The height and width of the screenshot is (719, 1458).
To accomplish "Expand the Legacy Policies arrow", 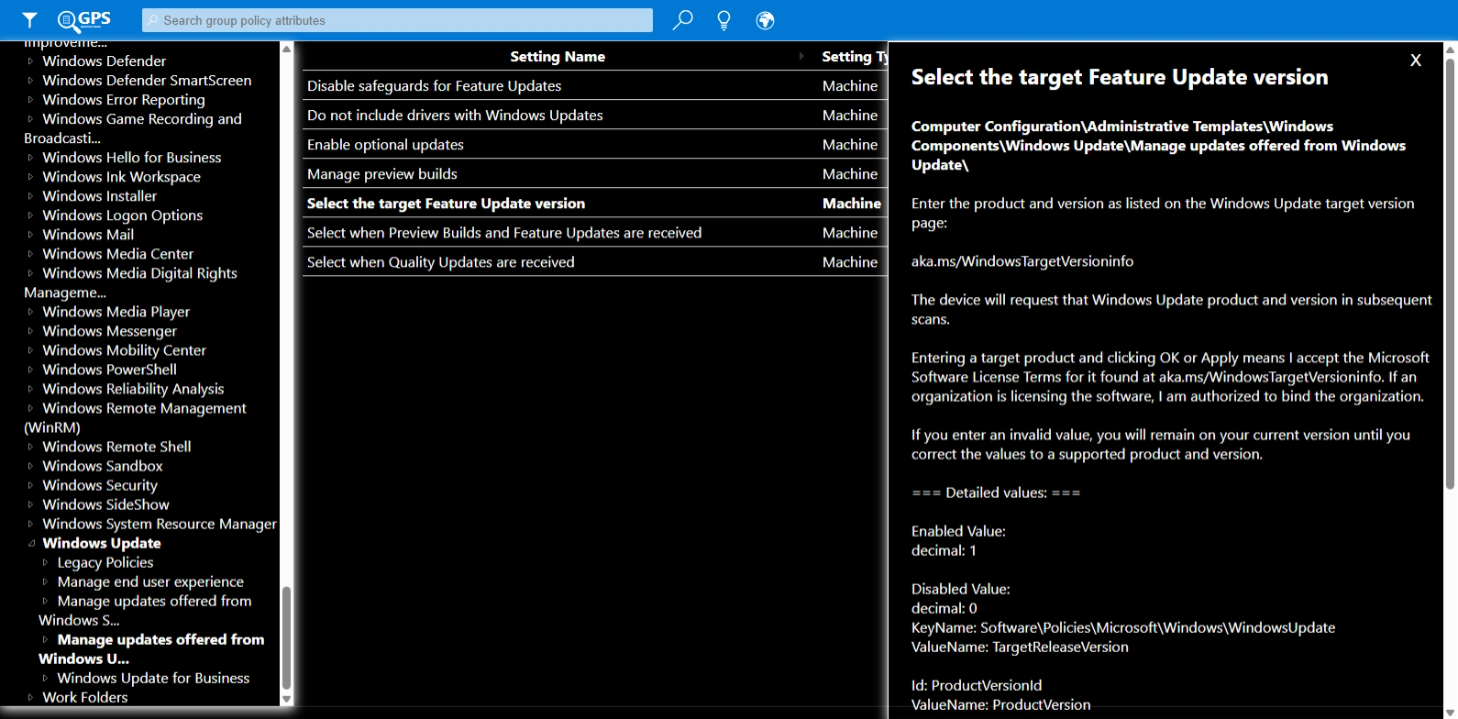I will 46,563.
